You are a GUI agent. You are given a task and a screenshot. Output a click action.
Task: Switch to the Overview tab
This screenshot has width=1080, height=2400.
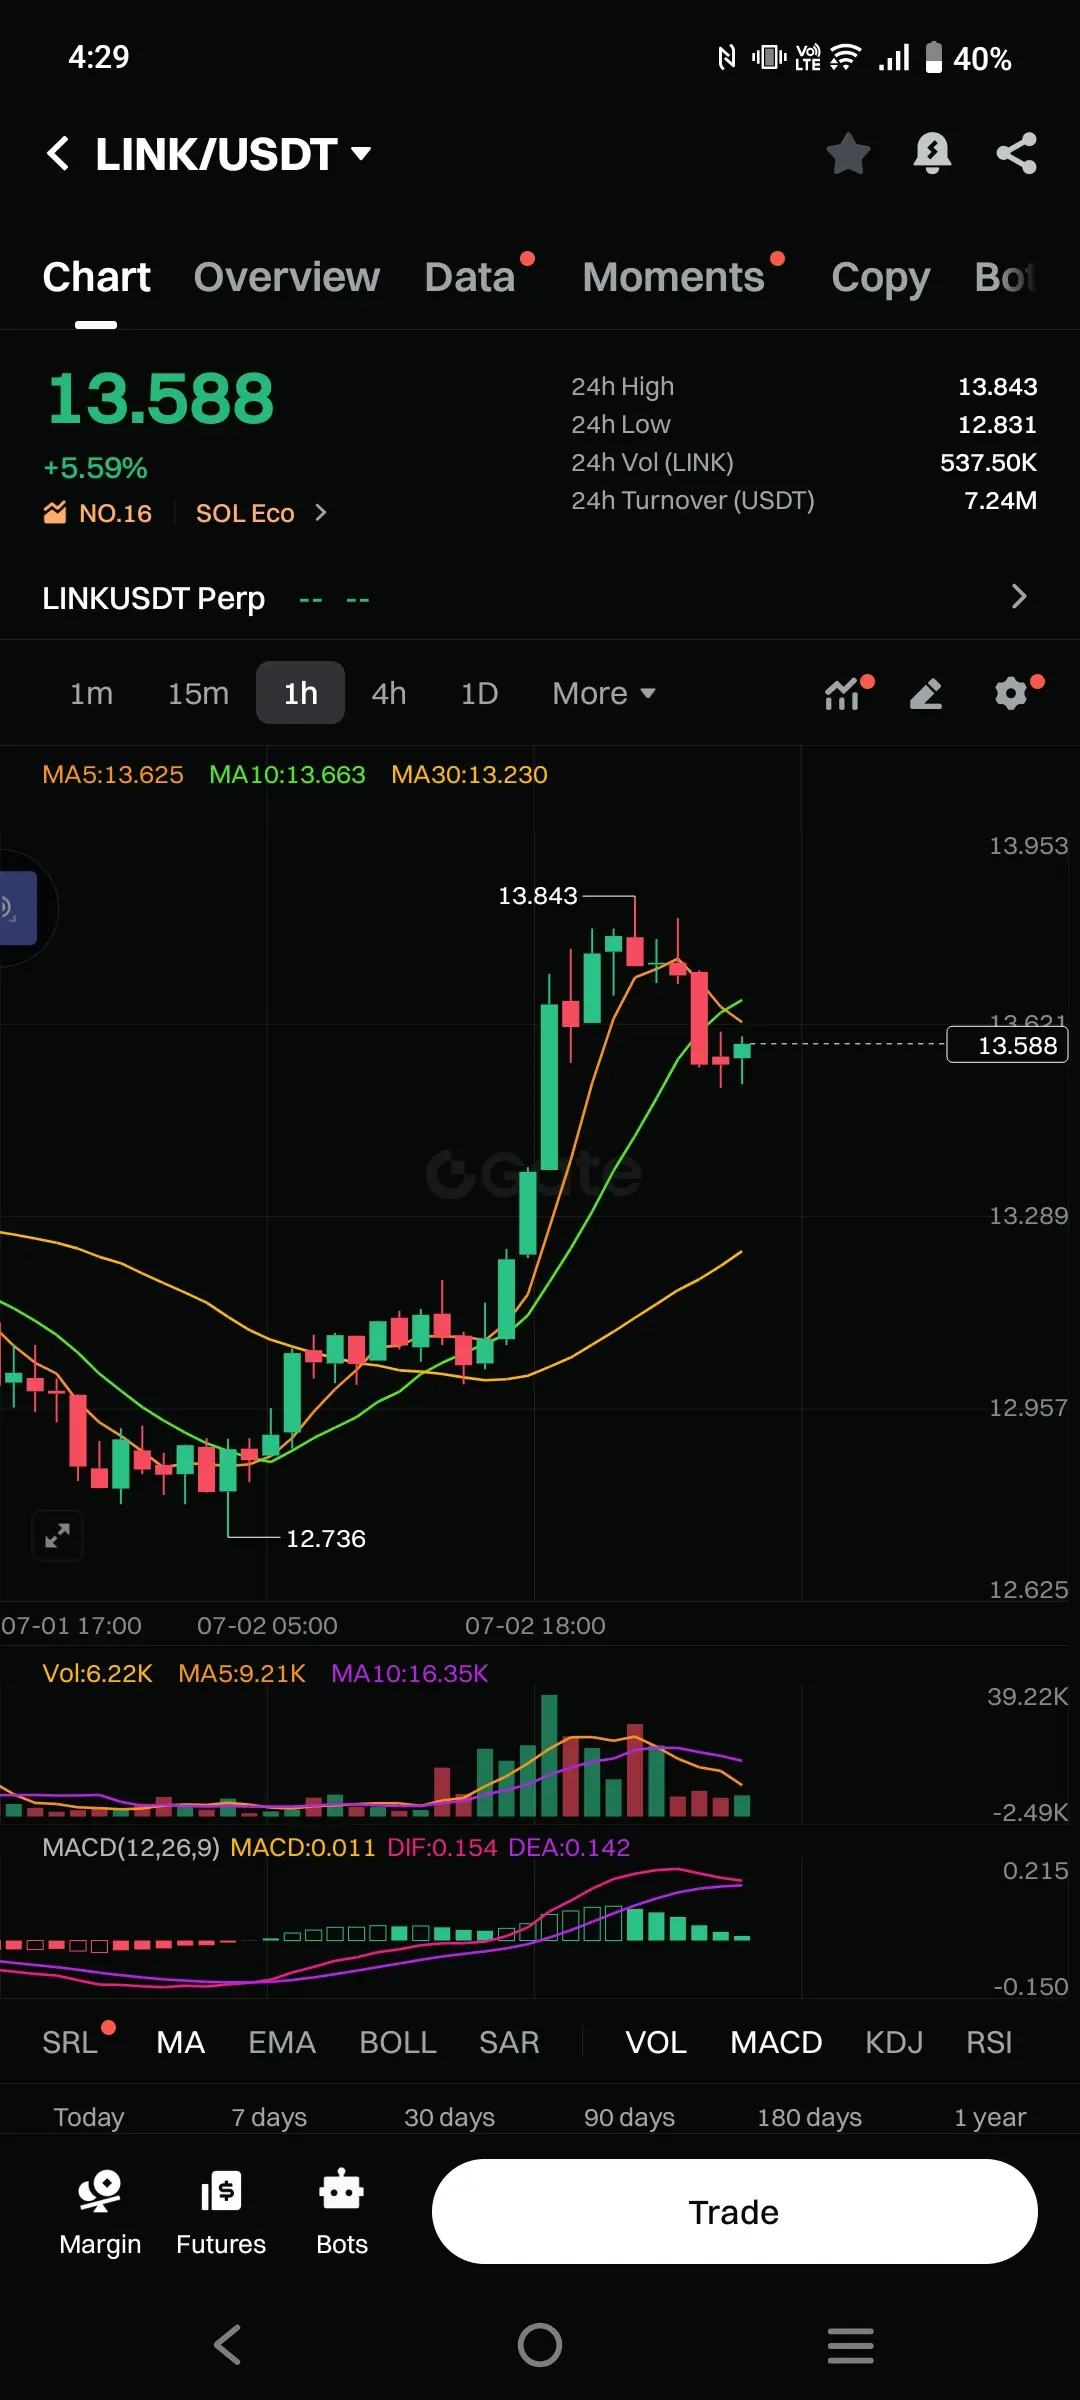tap(287, 277)
